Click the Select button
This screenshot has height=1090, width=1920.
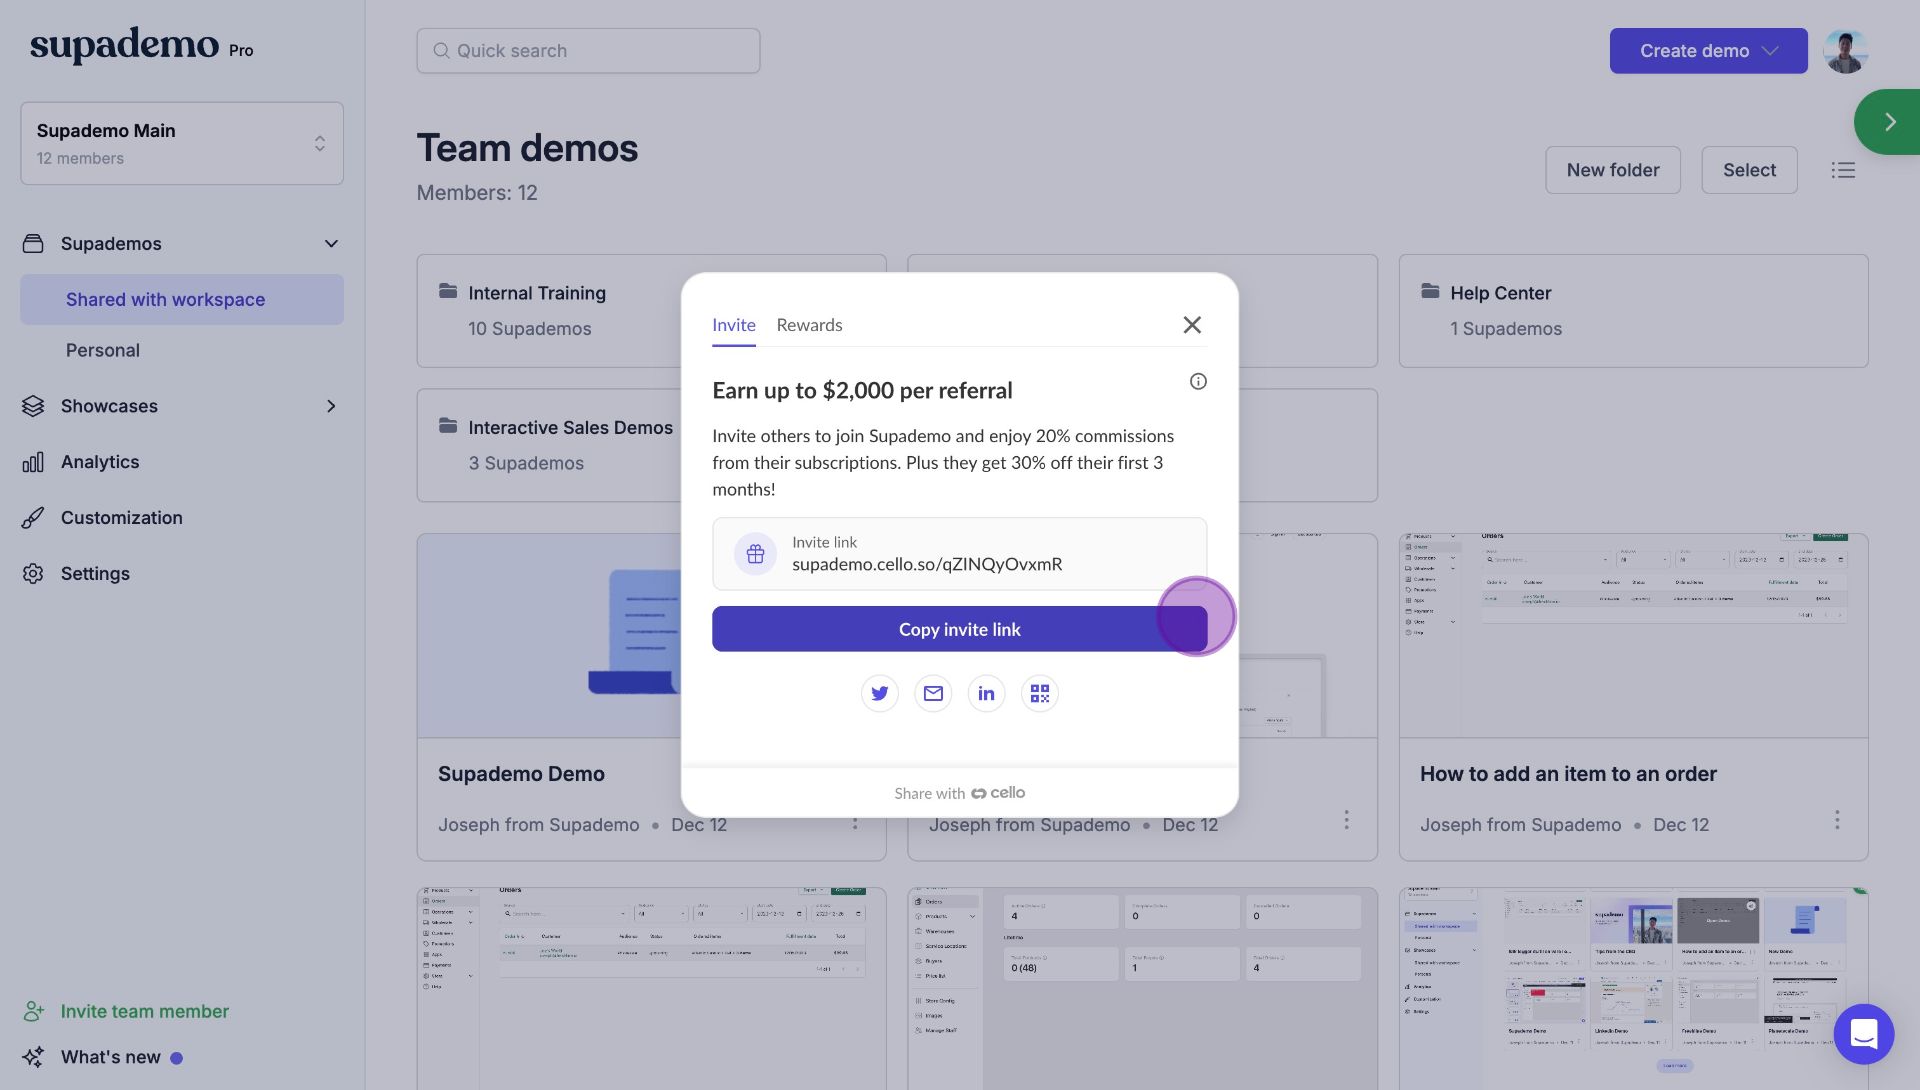[1749, 170]
